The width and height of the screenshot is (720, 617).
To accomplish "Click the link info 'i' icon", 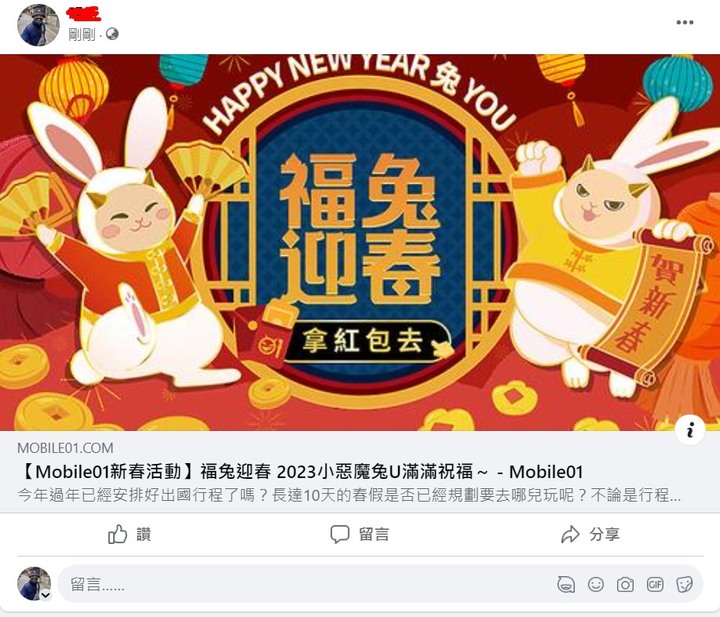I will 690,430.
